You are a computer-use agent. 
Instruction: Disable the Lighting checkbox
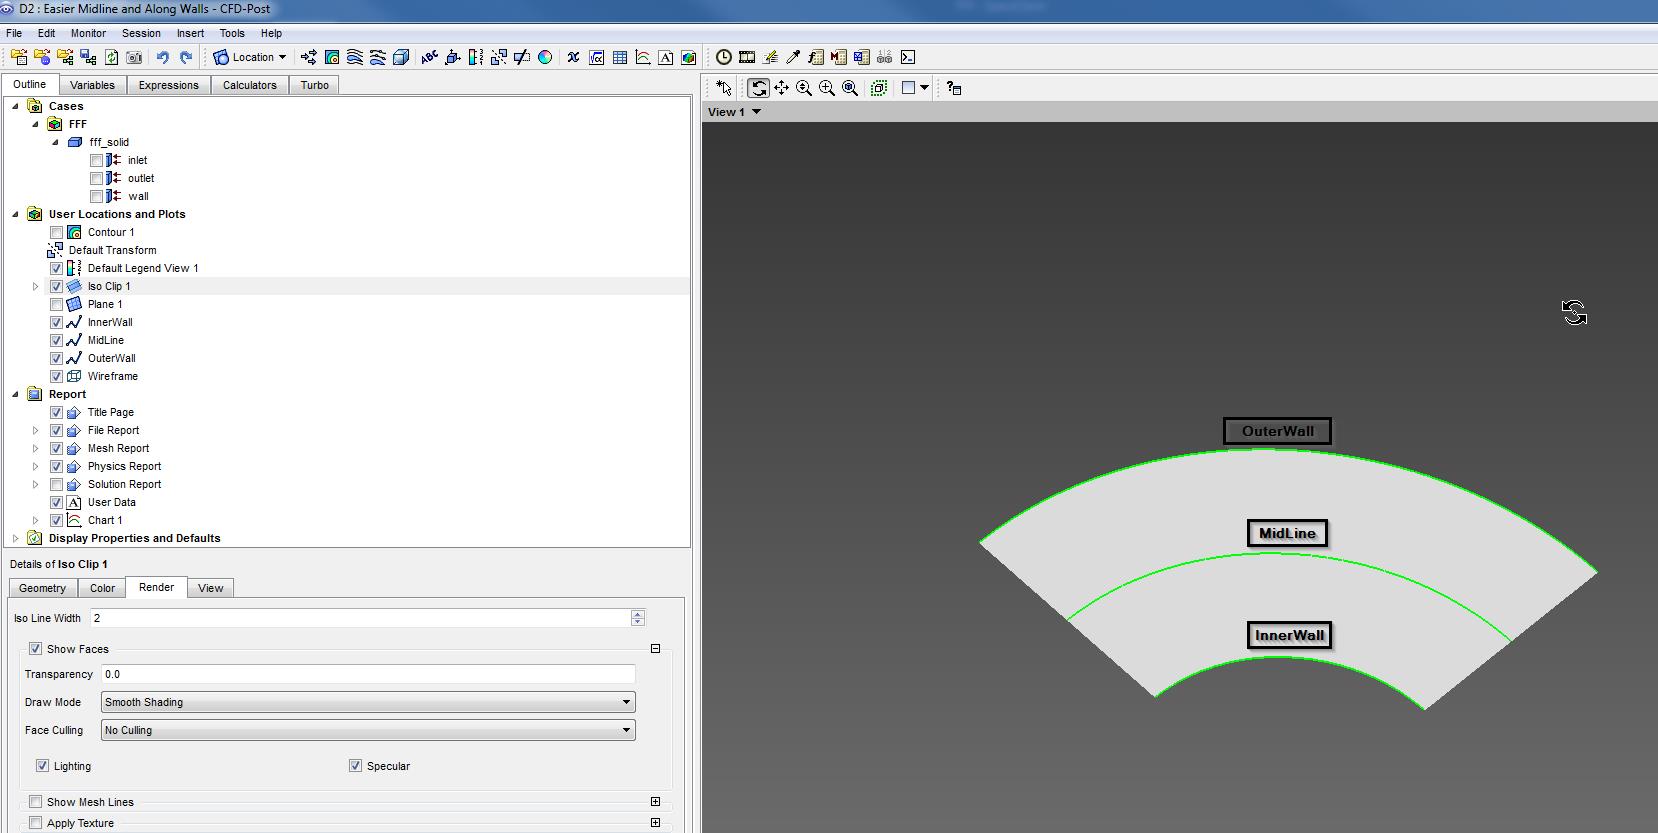(42, 766)
